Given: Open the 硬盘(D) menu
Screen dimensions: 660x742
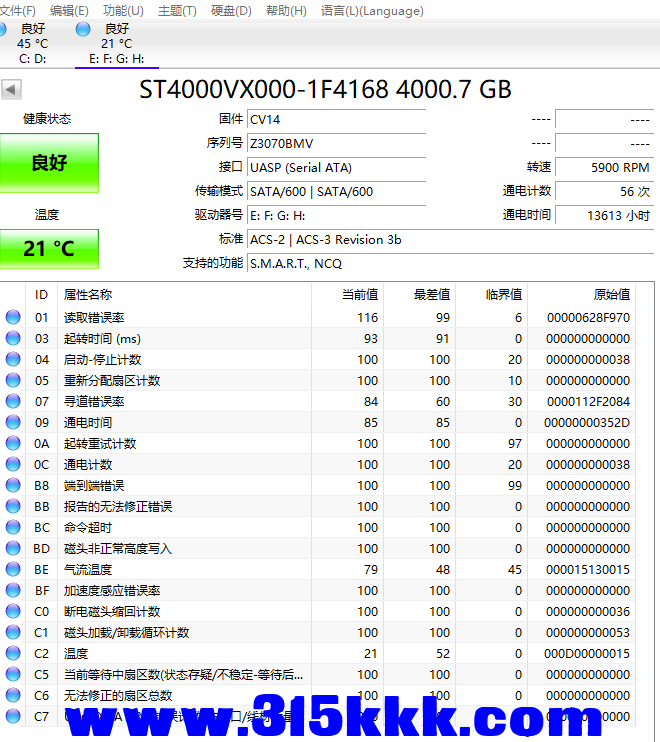Looking at the screenshot, I should coord(231,10).
